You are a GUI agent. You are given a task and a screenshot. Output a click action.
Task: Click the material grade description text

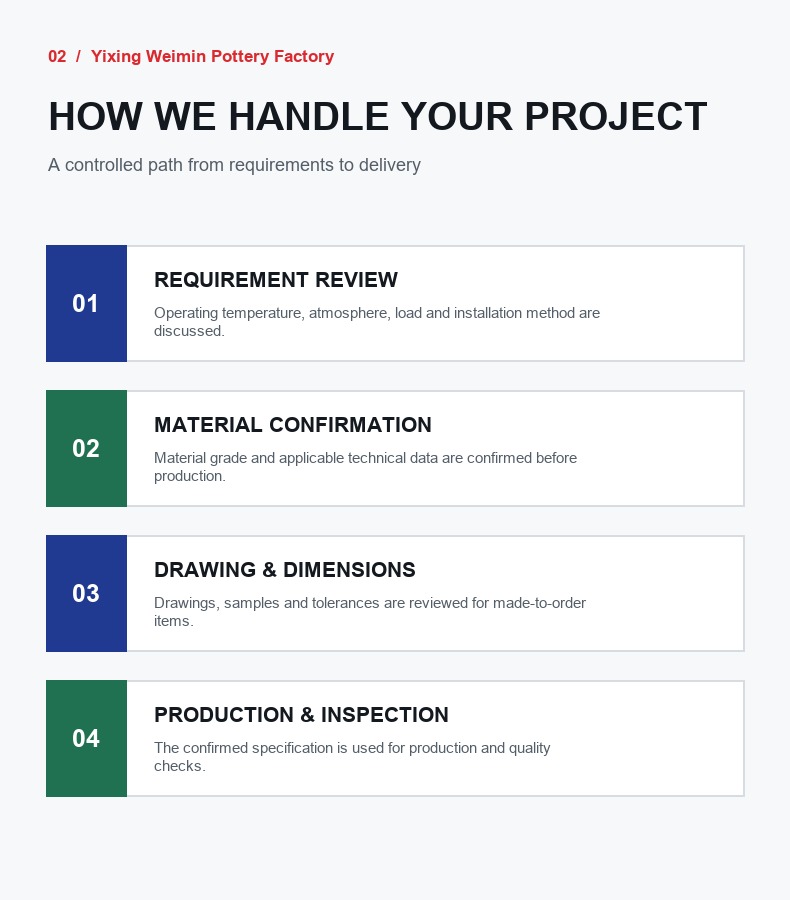click(x=365, y=467)
